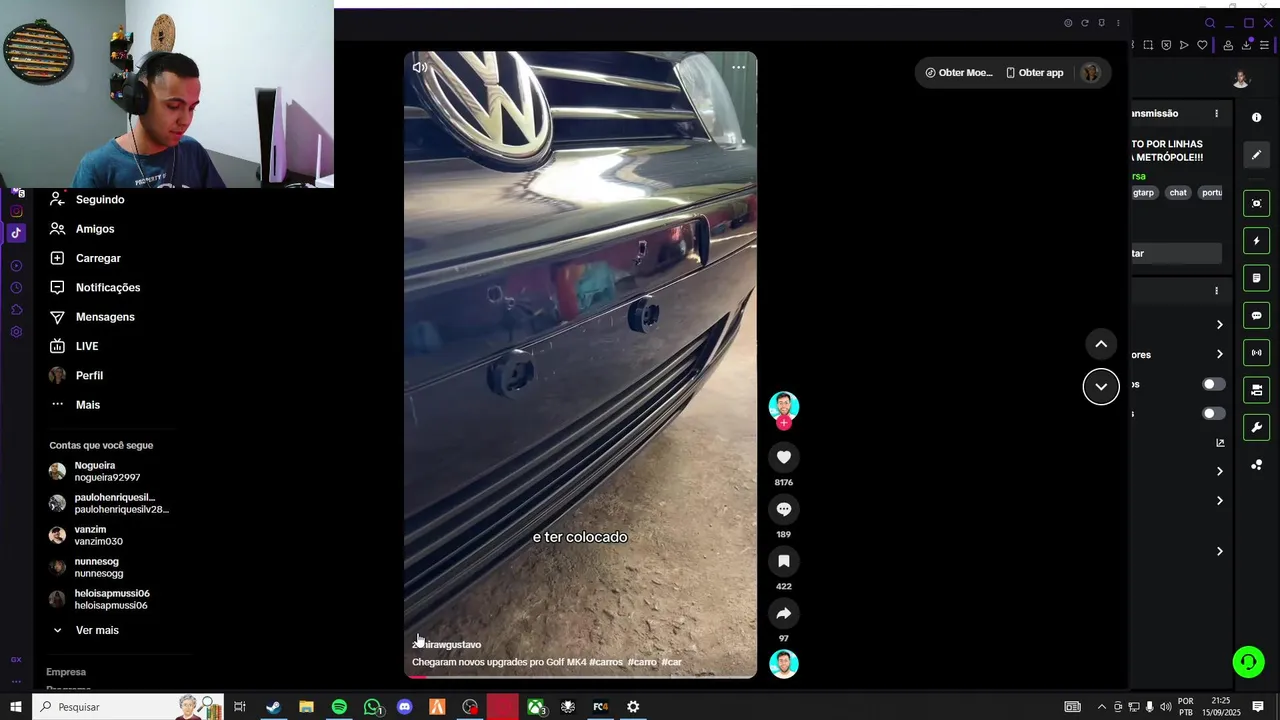1280x720 pixels.
Task: Toggle the video sound speaker icon
Action: click(x=419, y=67)
